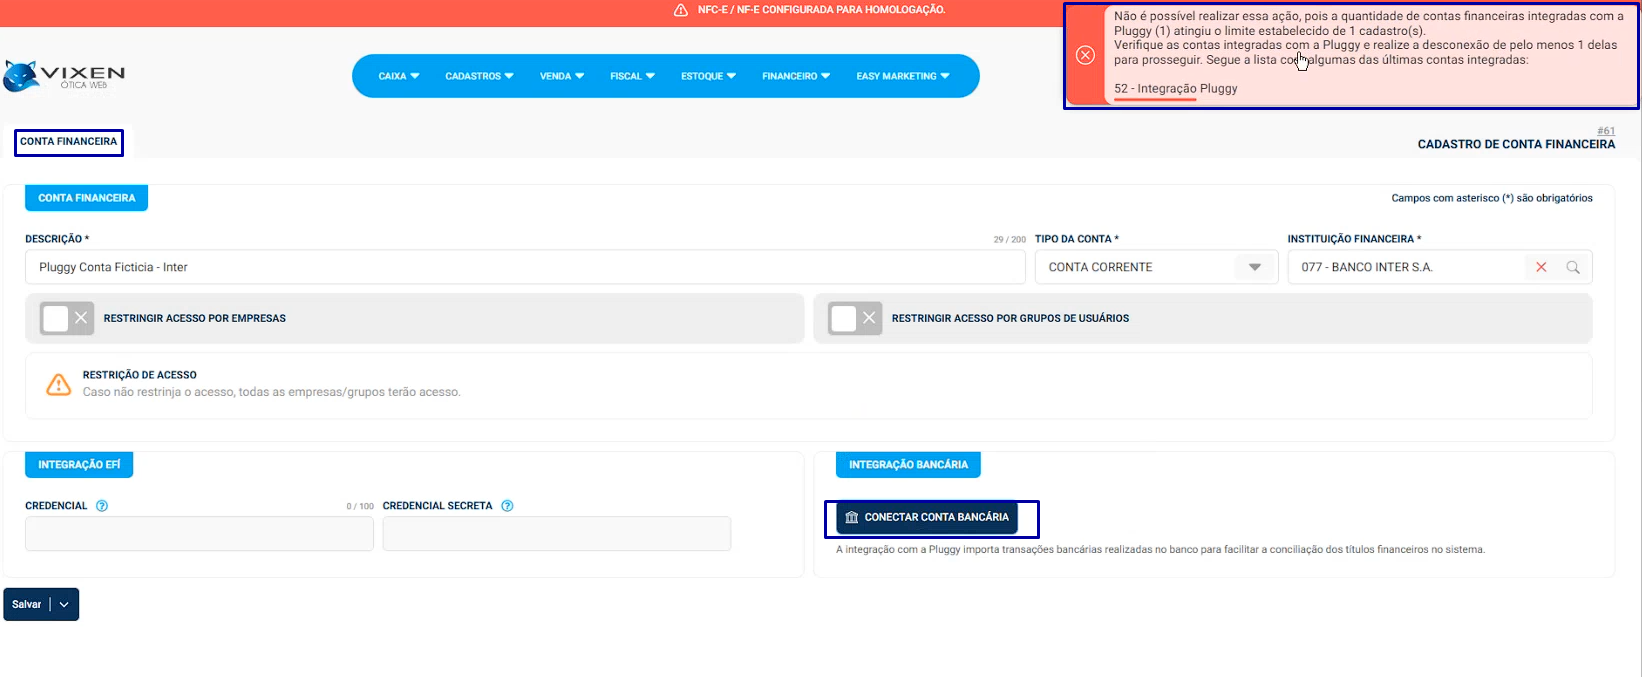Click the Pluggy integration description text

coord(1160,550)
